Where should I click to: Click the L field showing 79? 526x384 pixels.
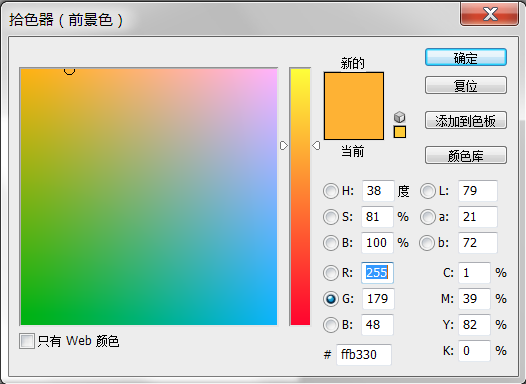point(478,191)
